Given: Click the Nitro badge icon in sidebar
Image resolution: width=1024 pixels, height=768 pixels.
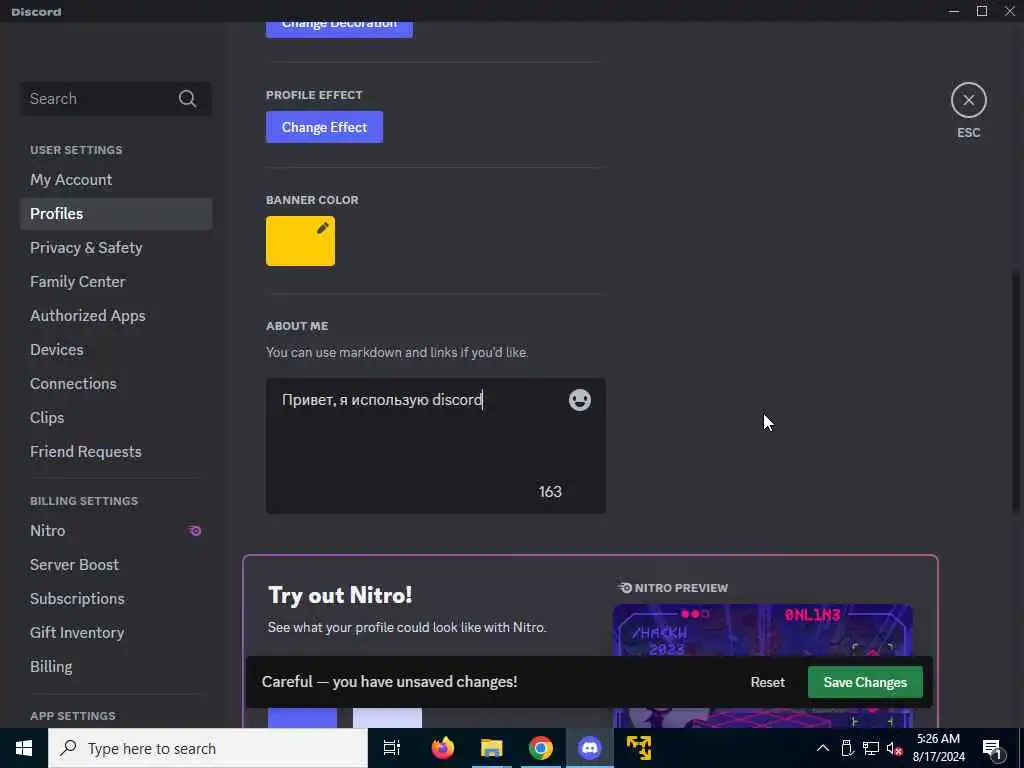Looking at the screenshot, I should point(195,530).
